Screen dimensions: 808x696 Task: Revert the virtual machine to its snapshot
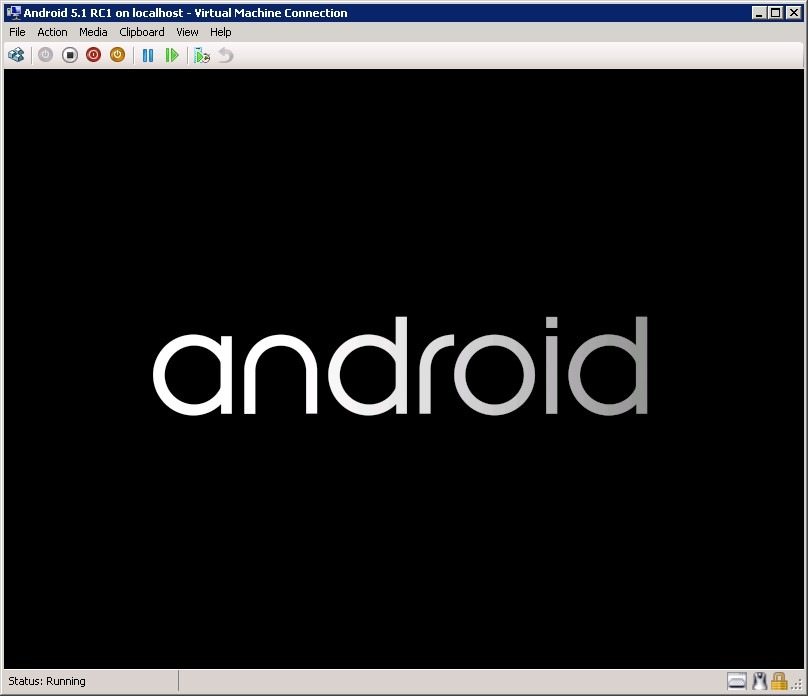pos(225,55)
